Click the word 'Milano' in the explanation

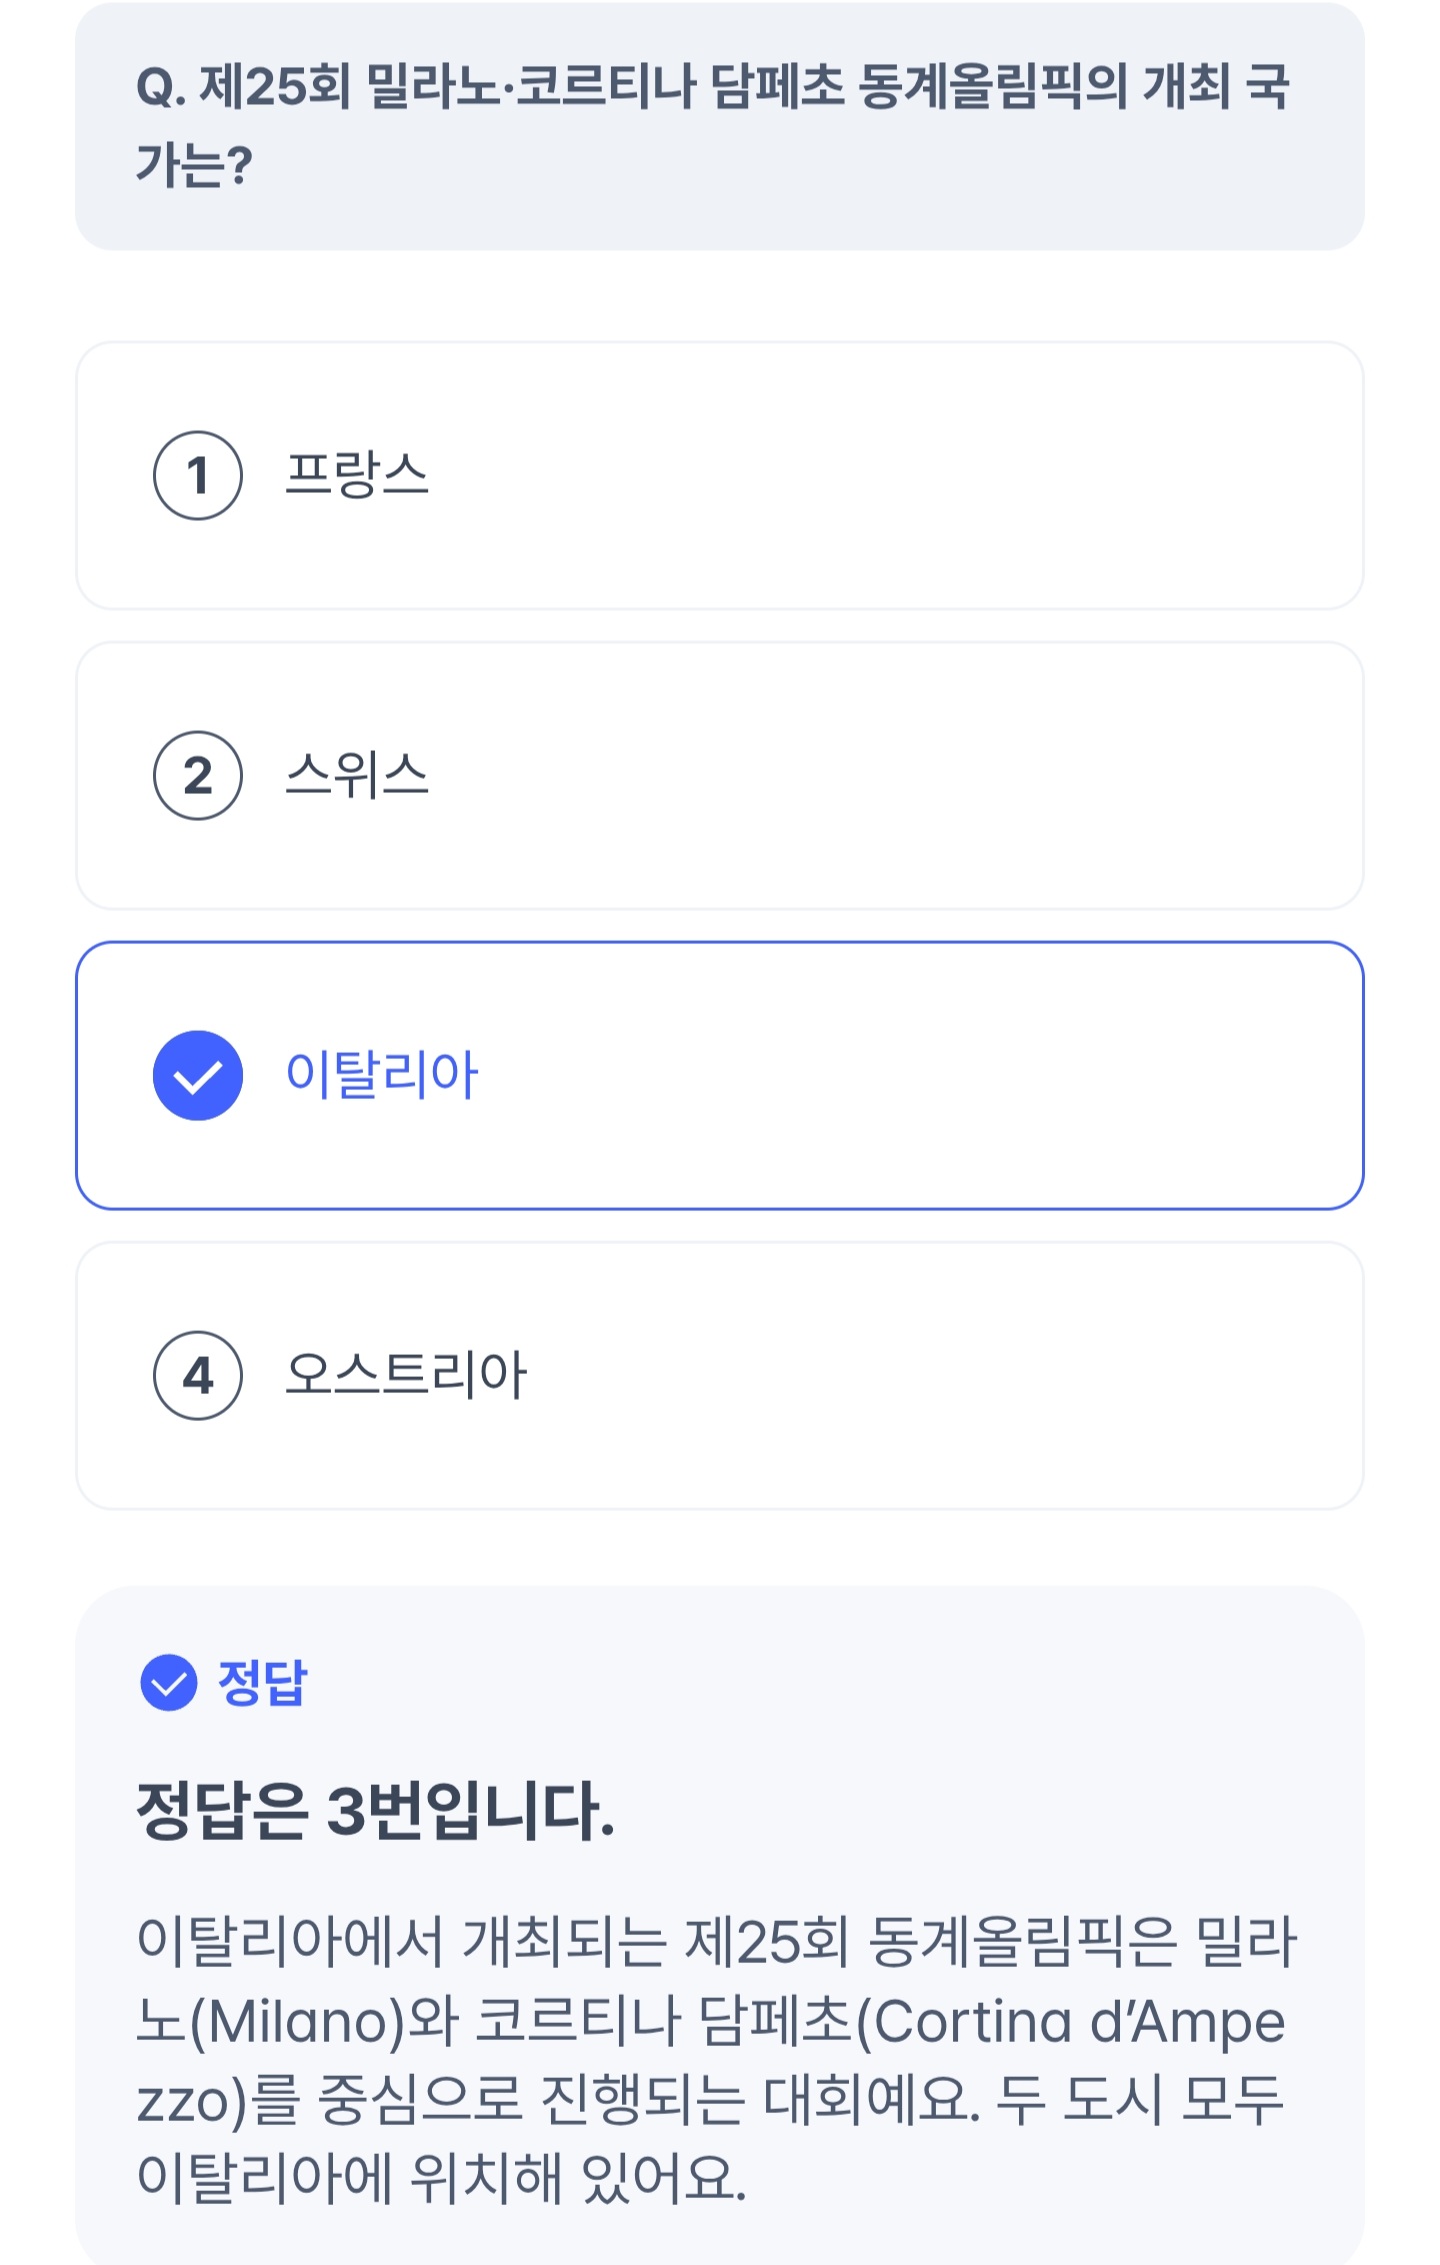(297, 2022)
